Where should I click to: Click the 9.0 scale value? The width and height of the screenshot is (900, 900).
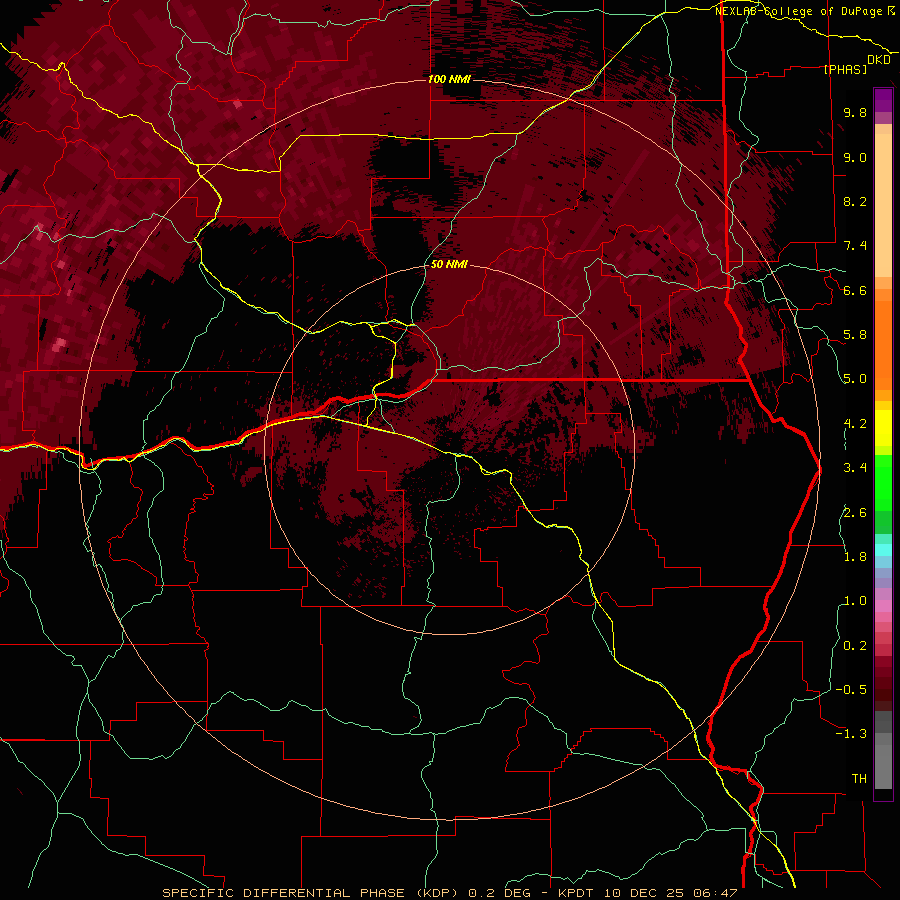[855, 157]
